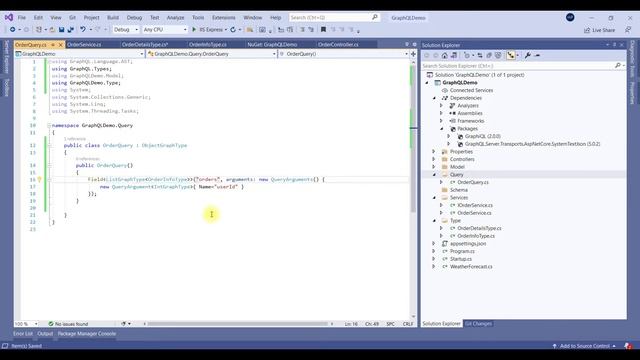Open the OrderQuery() member dropdown
Image resolution: width=640 pixels, height=360 pixels.
pos(344,54)
